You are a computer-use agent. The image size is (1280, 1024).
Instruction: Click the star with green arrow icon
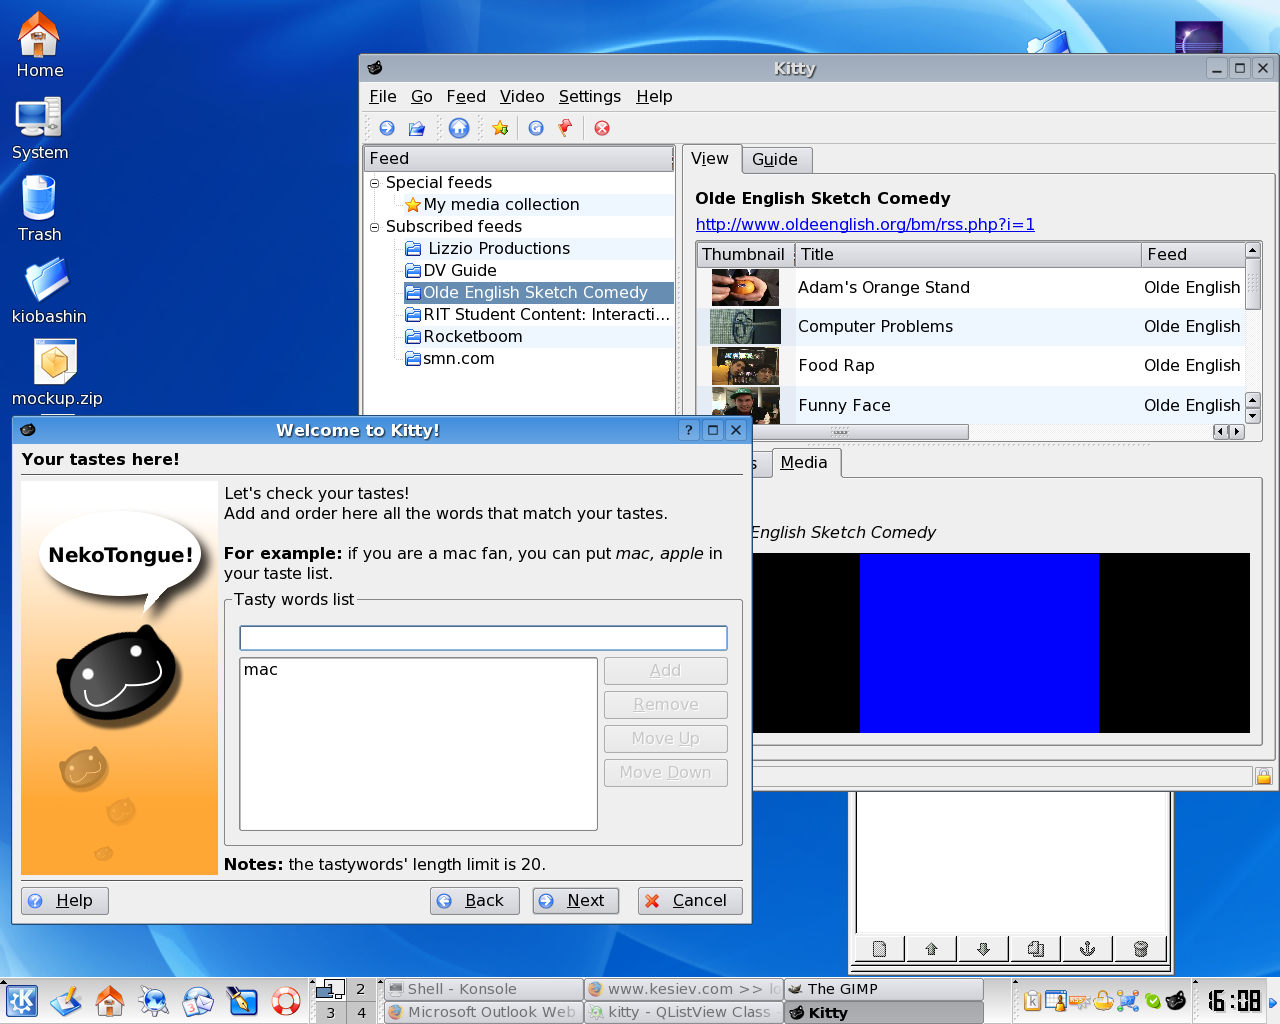click(500, 128)
